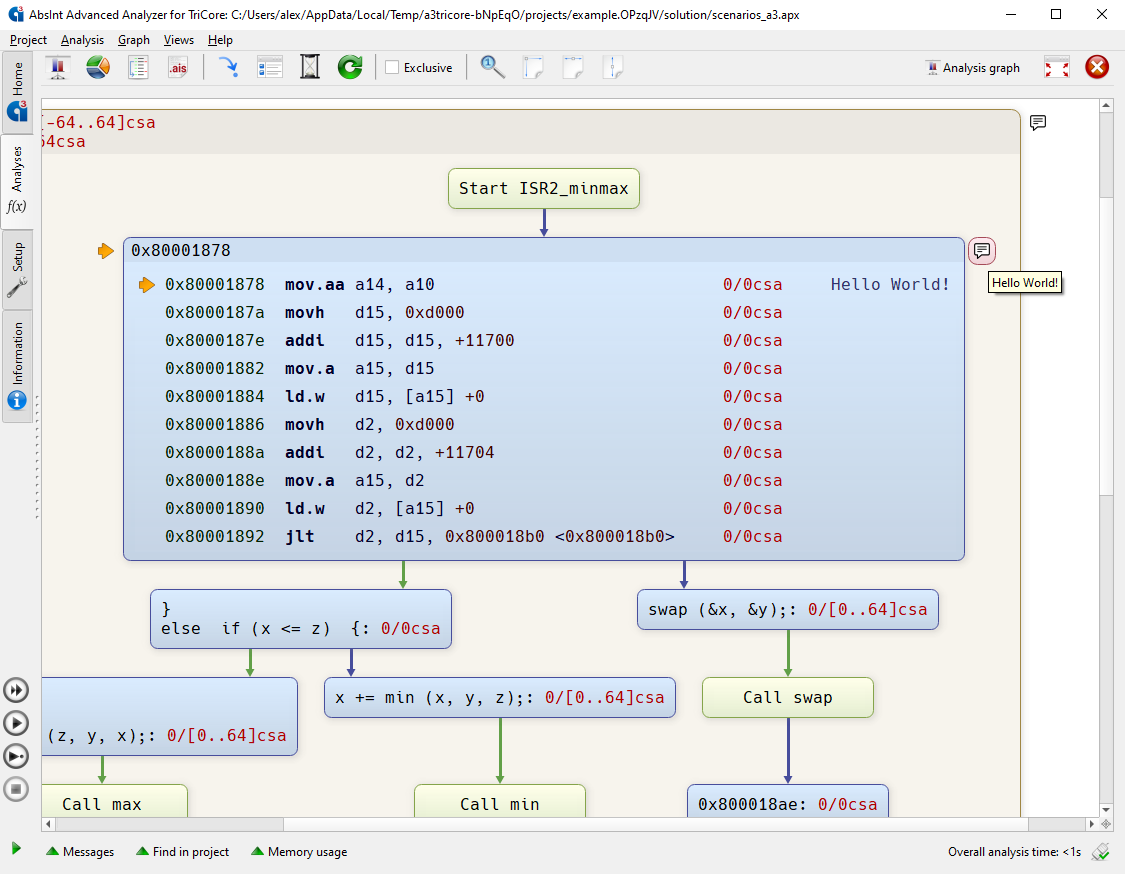This screenshot has height=874, width=1125.
Task: Click the list details view icon
Action: pyautogui.click(x=270, y=67)
